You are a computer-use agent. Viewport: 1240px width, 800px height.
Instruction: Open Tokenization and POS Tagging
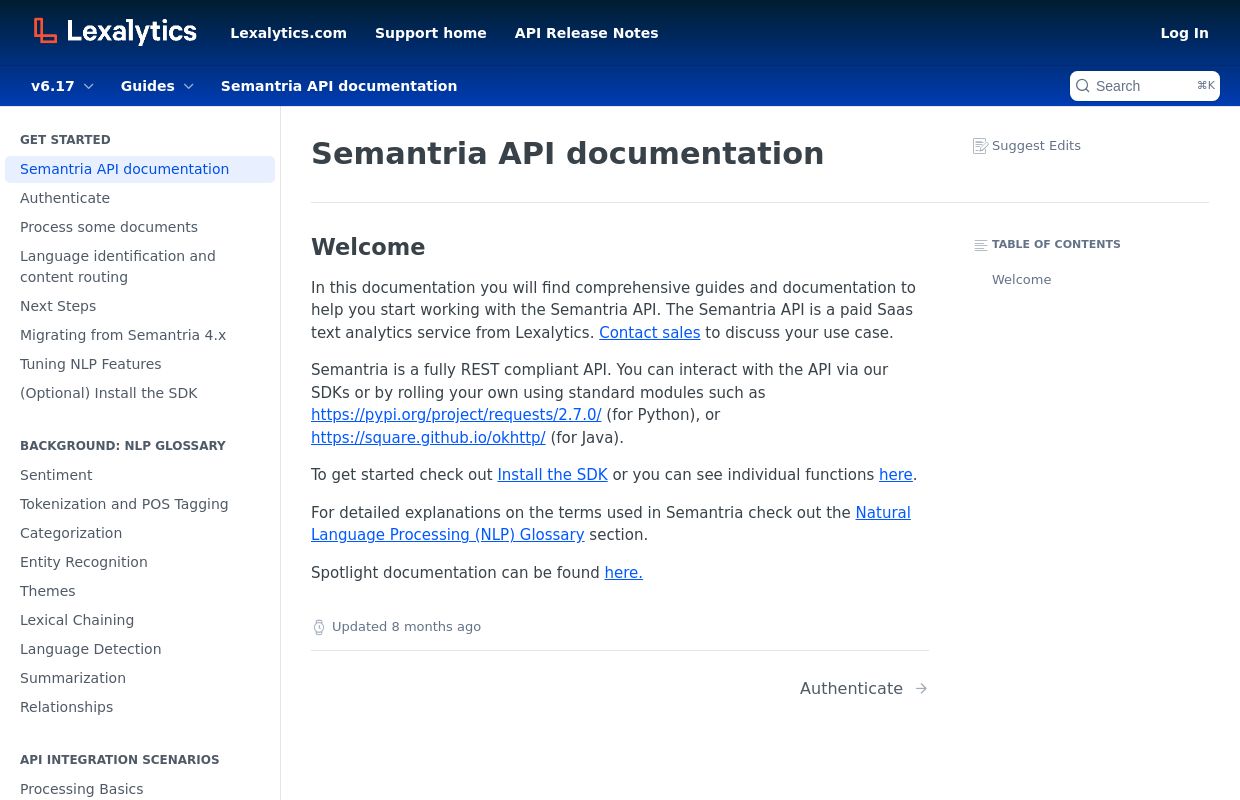tap(140, 504)
